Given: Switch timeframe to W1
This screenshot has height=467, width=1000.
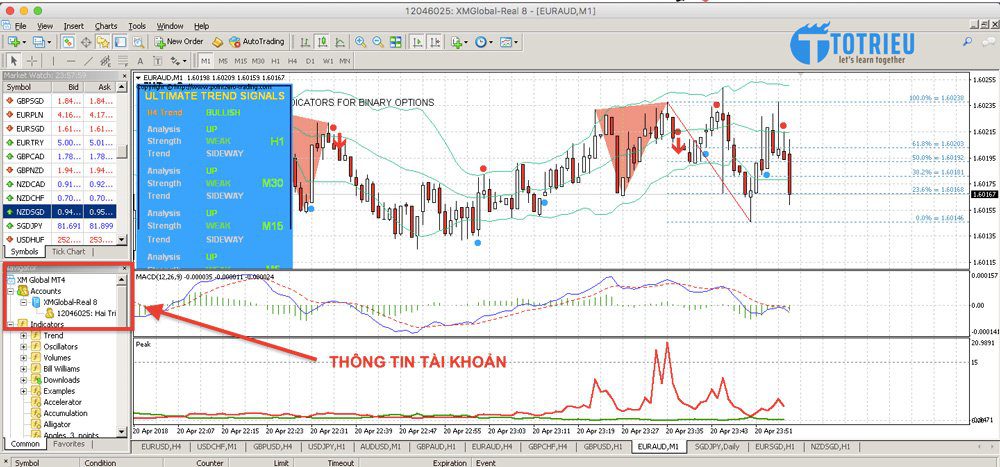Looking at the screenshot, I should (327, 61).
